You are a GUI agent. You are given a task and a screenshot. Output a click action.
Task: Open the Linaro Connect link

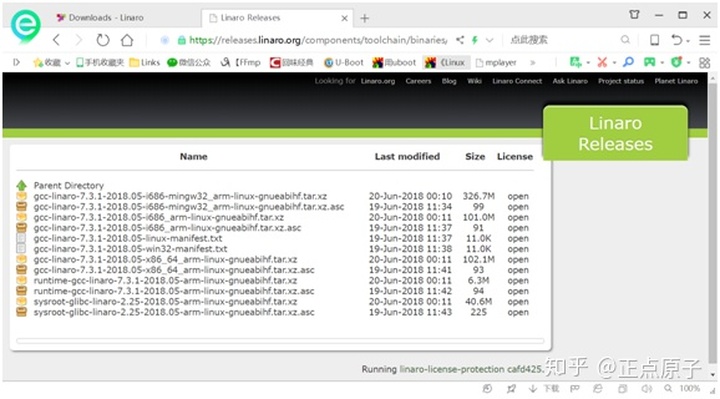[517, 81]
